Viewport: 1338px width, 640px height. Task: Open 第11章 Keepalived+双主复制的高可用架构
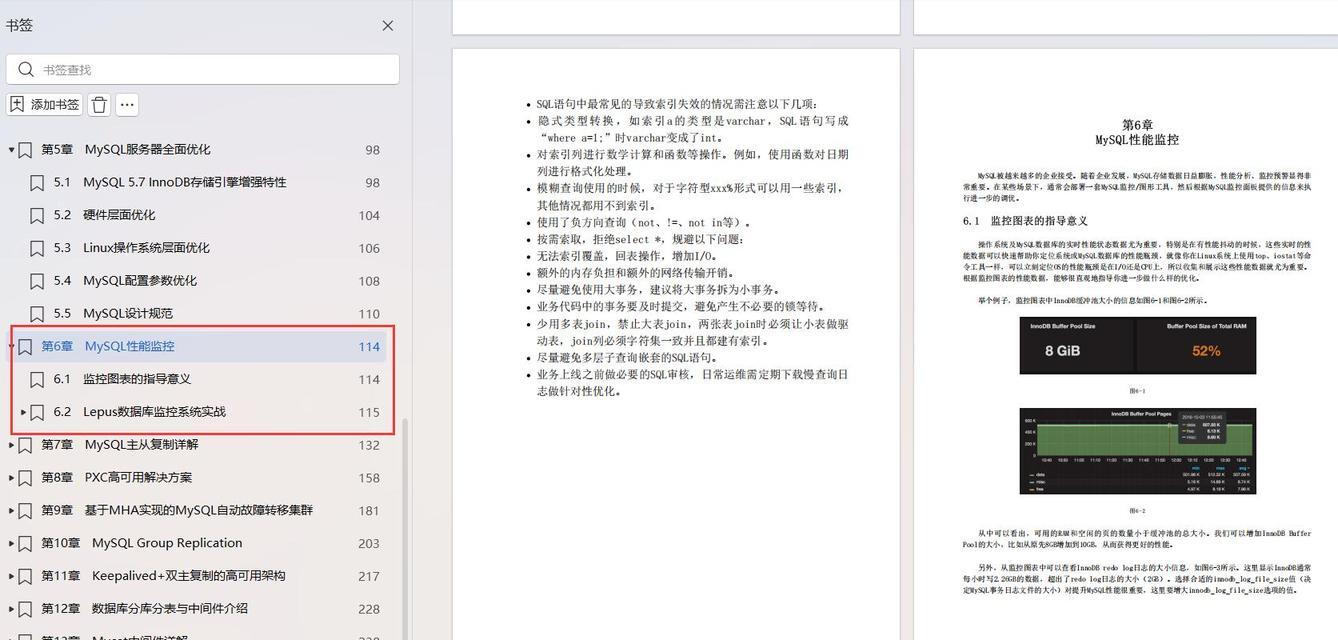click(x=163, y=577)
